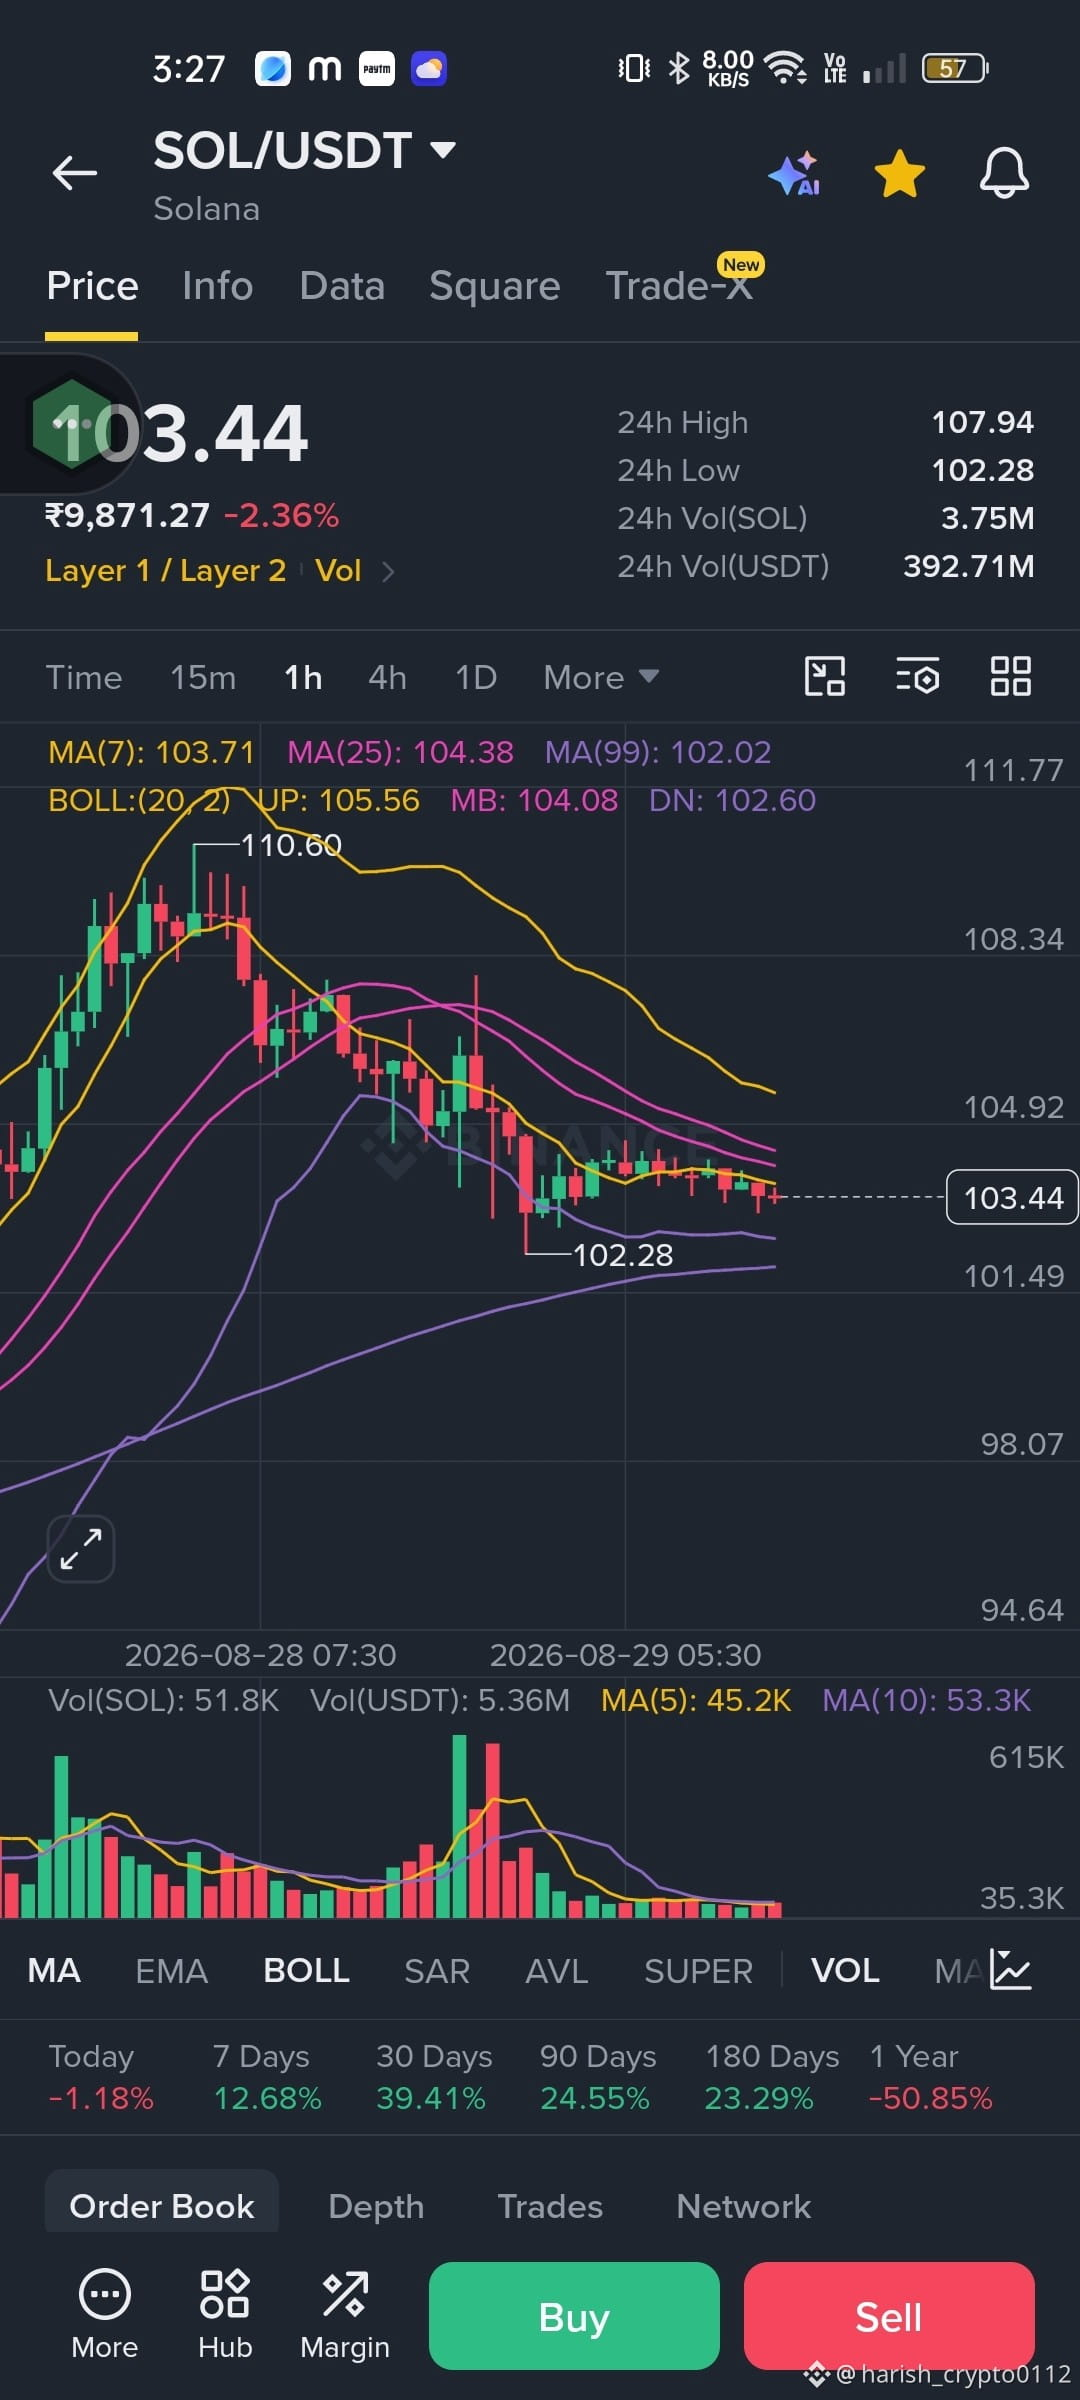
Task: Tap the floating green hexagon widget
Action: (72, 424)
